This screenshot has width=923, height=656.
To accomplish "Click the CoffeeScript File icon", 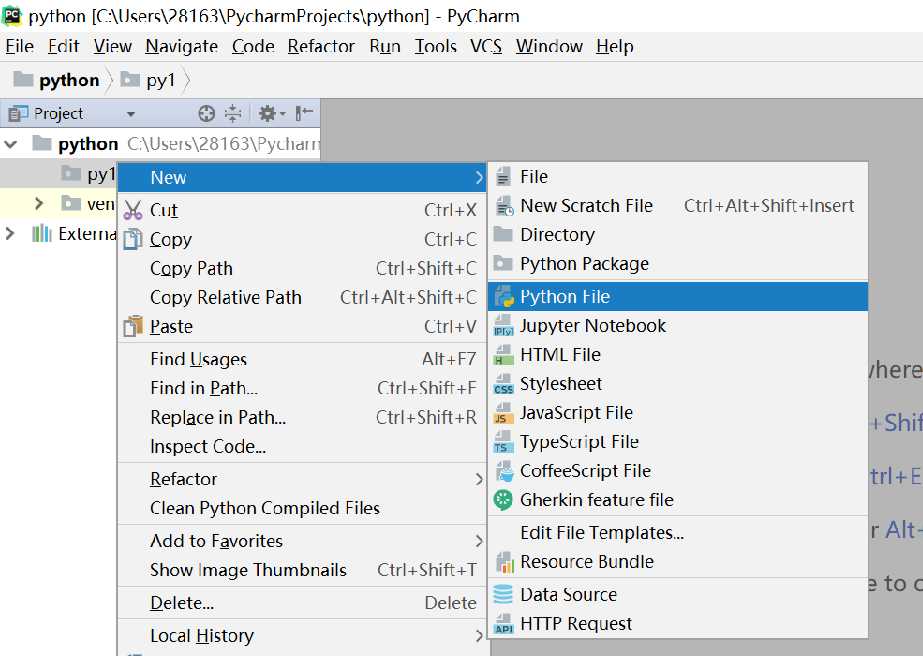I will coord(504,471).
